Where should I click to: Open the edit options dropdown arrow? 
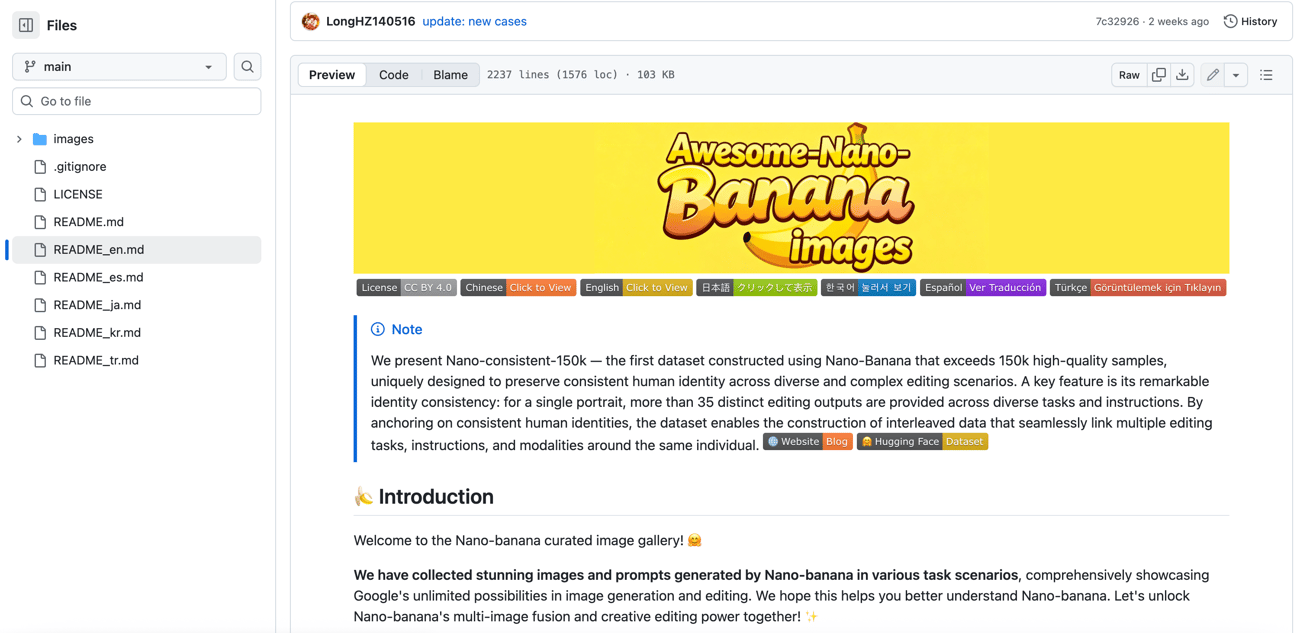point(1236,74)
